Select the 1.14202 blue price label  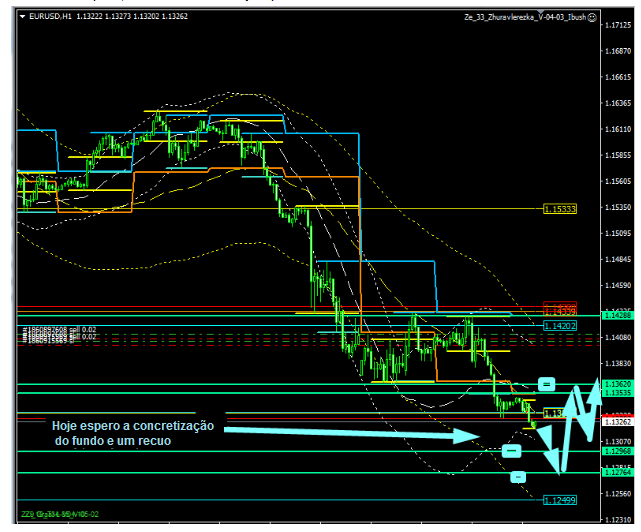point(560,326)
